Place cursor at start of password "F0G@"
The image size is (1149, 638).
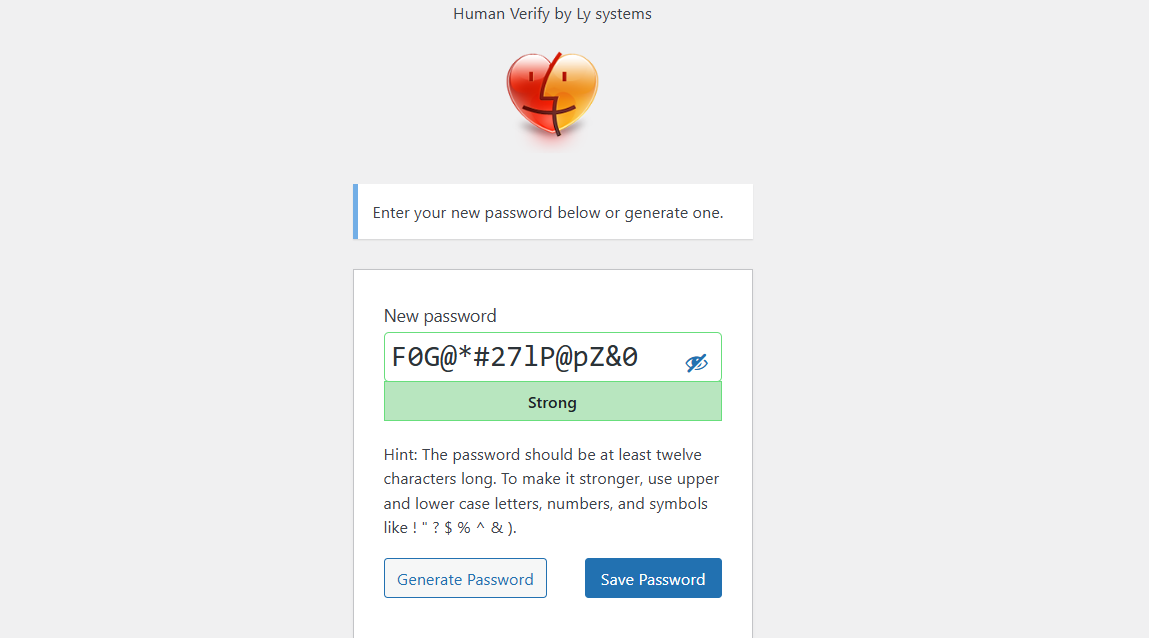(393, 357)
